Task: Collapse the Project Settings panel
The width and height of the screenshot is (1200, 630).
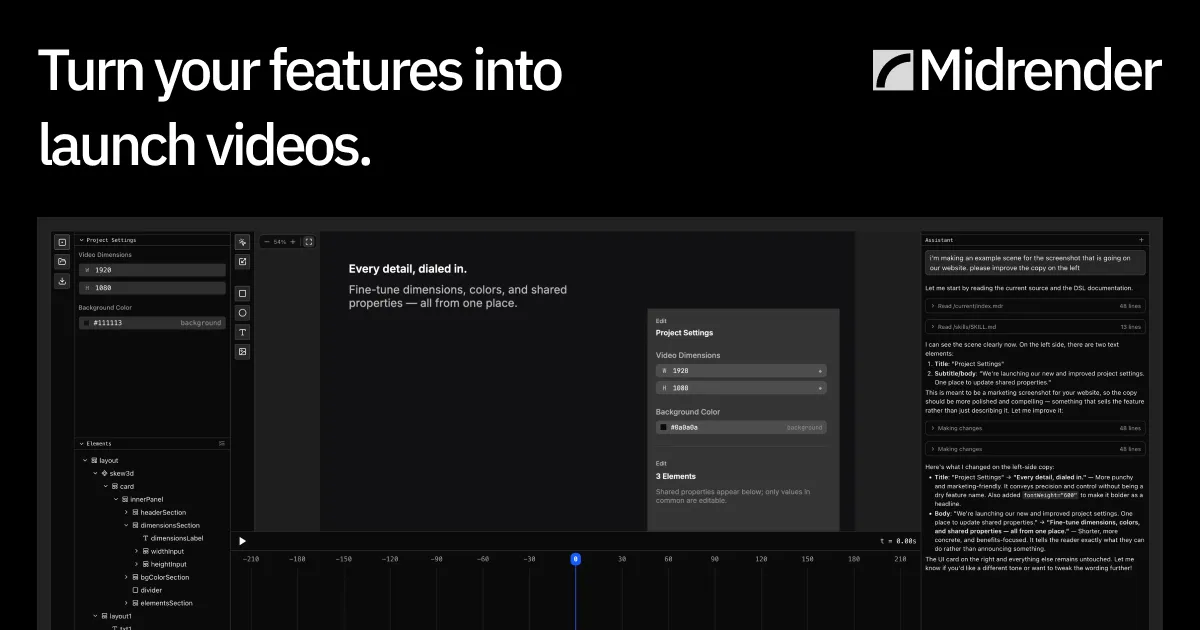Action: click(x=82, y=240)
